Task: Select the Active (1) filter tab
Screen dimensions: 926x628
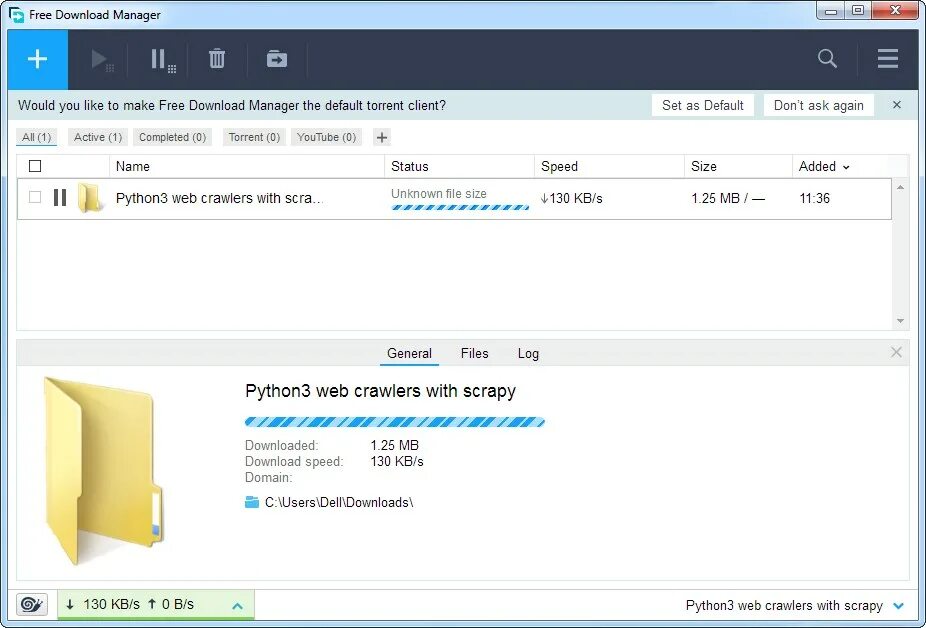Action: [x=97, y=137]
